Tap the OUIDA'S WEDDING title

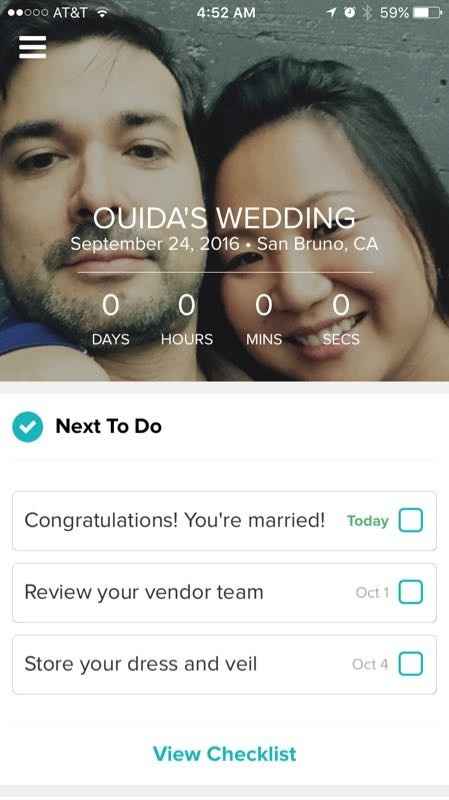tap(224, 218)
